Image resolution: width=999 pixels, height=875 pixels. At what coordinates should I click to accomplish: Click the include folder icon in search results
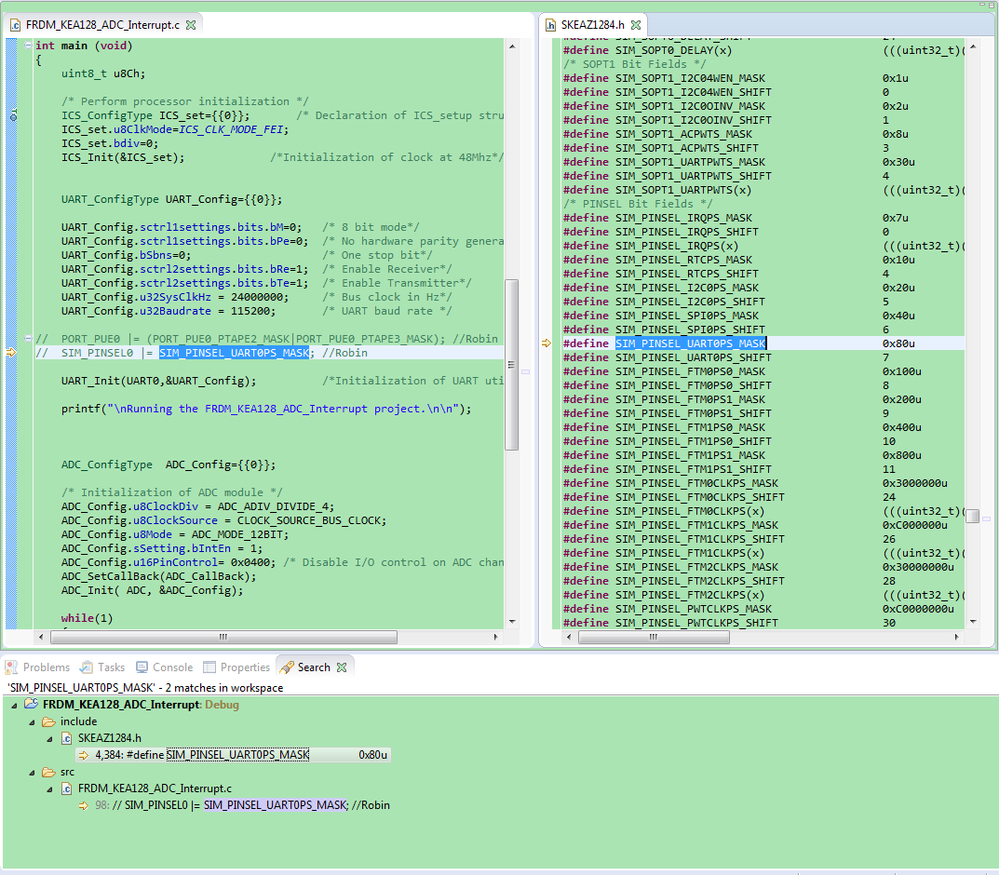[48, 721]
